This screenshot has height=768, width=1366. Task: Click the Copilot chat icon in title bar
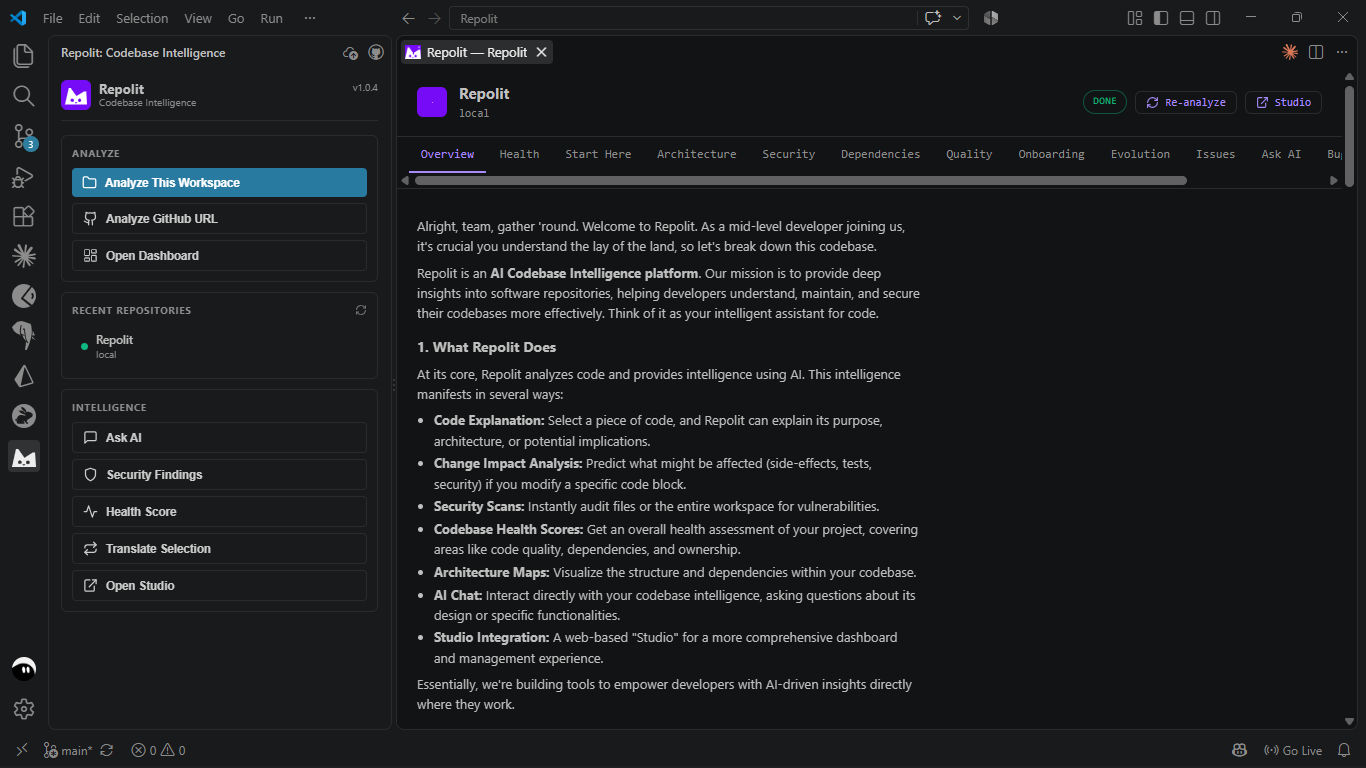tap(933, 18)
